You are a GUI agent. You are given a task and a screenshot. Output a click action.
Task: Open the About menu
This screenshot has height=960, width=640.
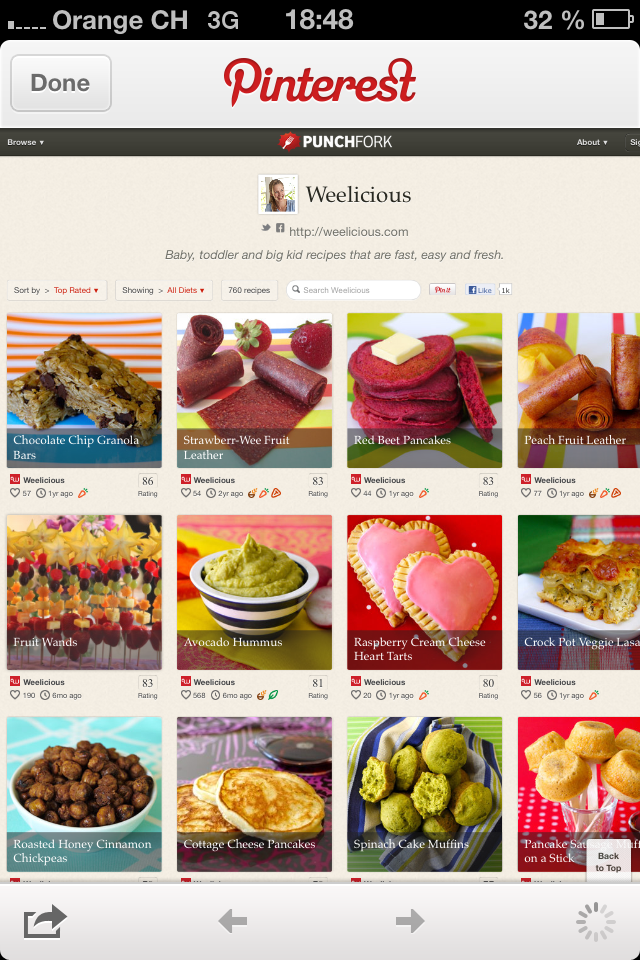point(592,142)
